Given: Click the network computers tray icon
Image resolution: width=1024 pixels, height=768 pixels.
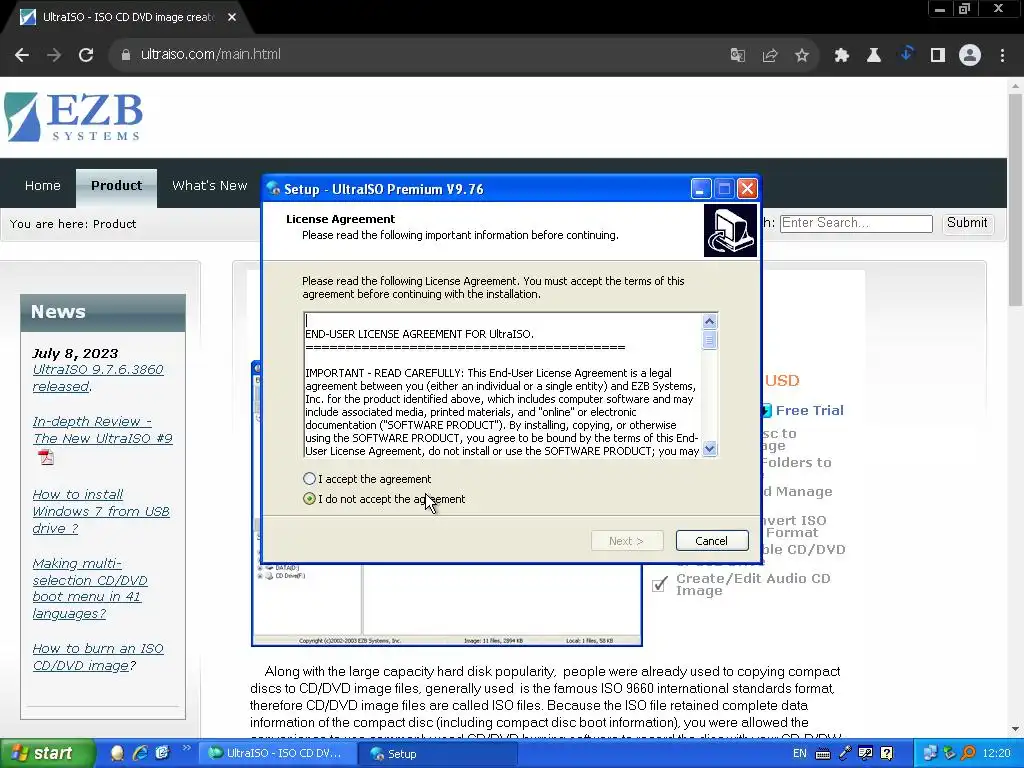Looking at the screenshot, I should click(x=929, y=754).
